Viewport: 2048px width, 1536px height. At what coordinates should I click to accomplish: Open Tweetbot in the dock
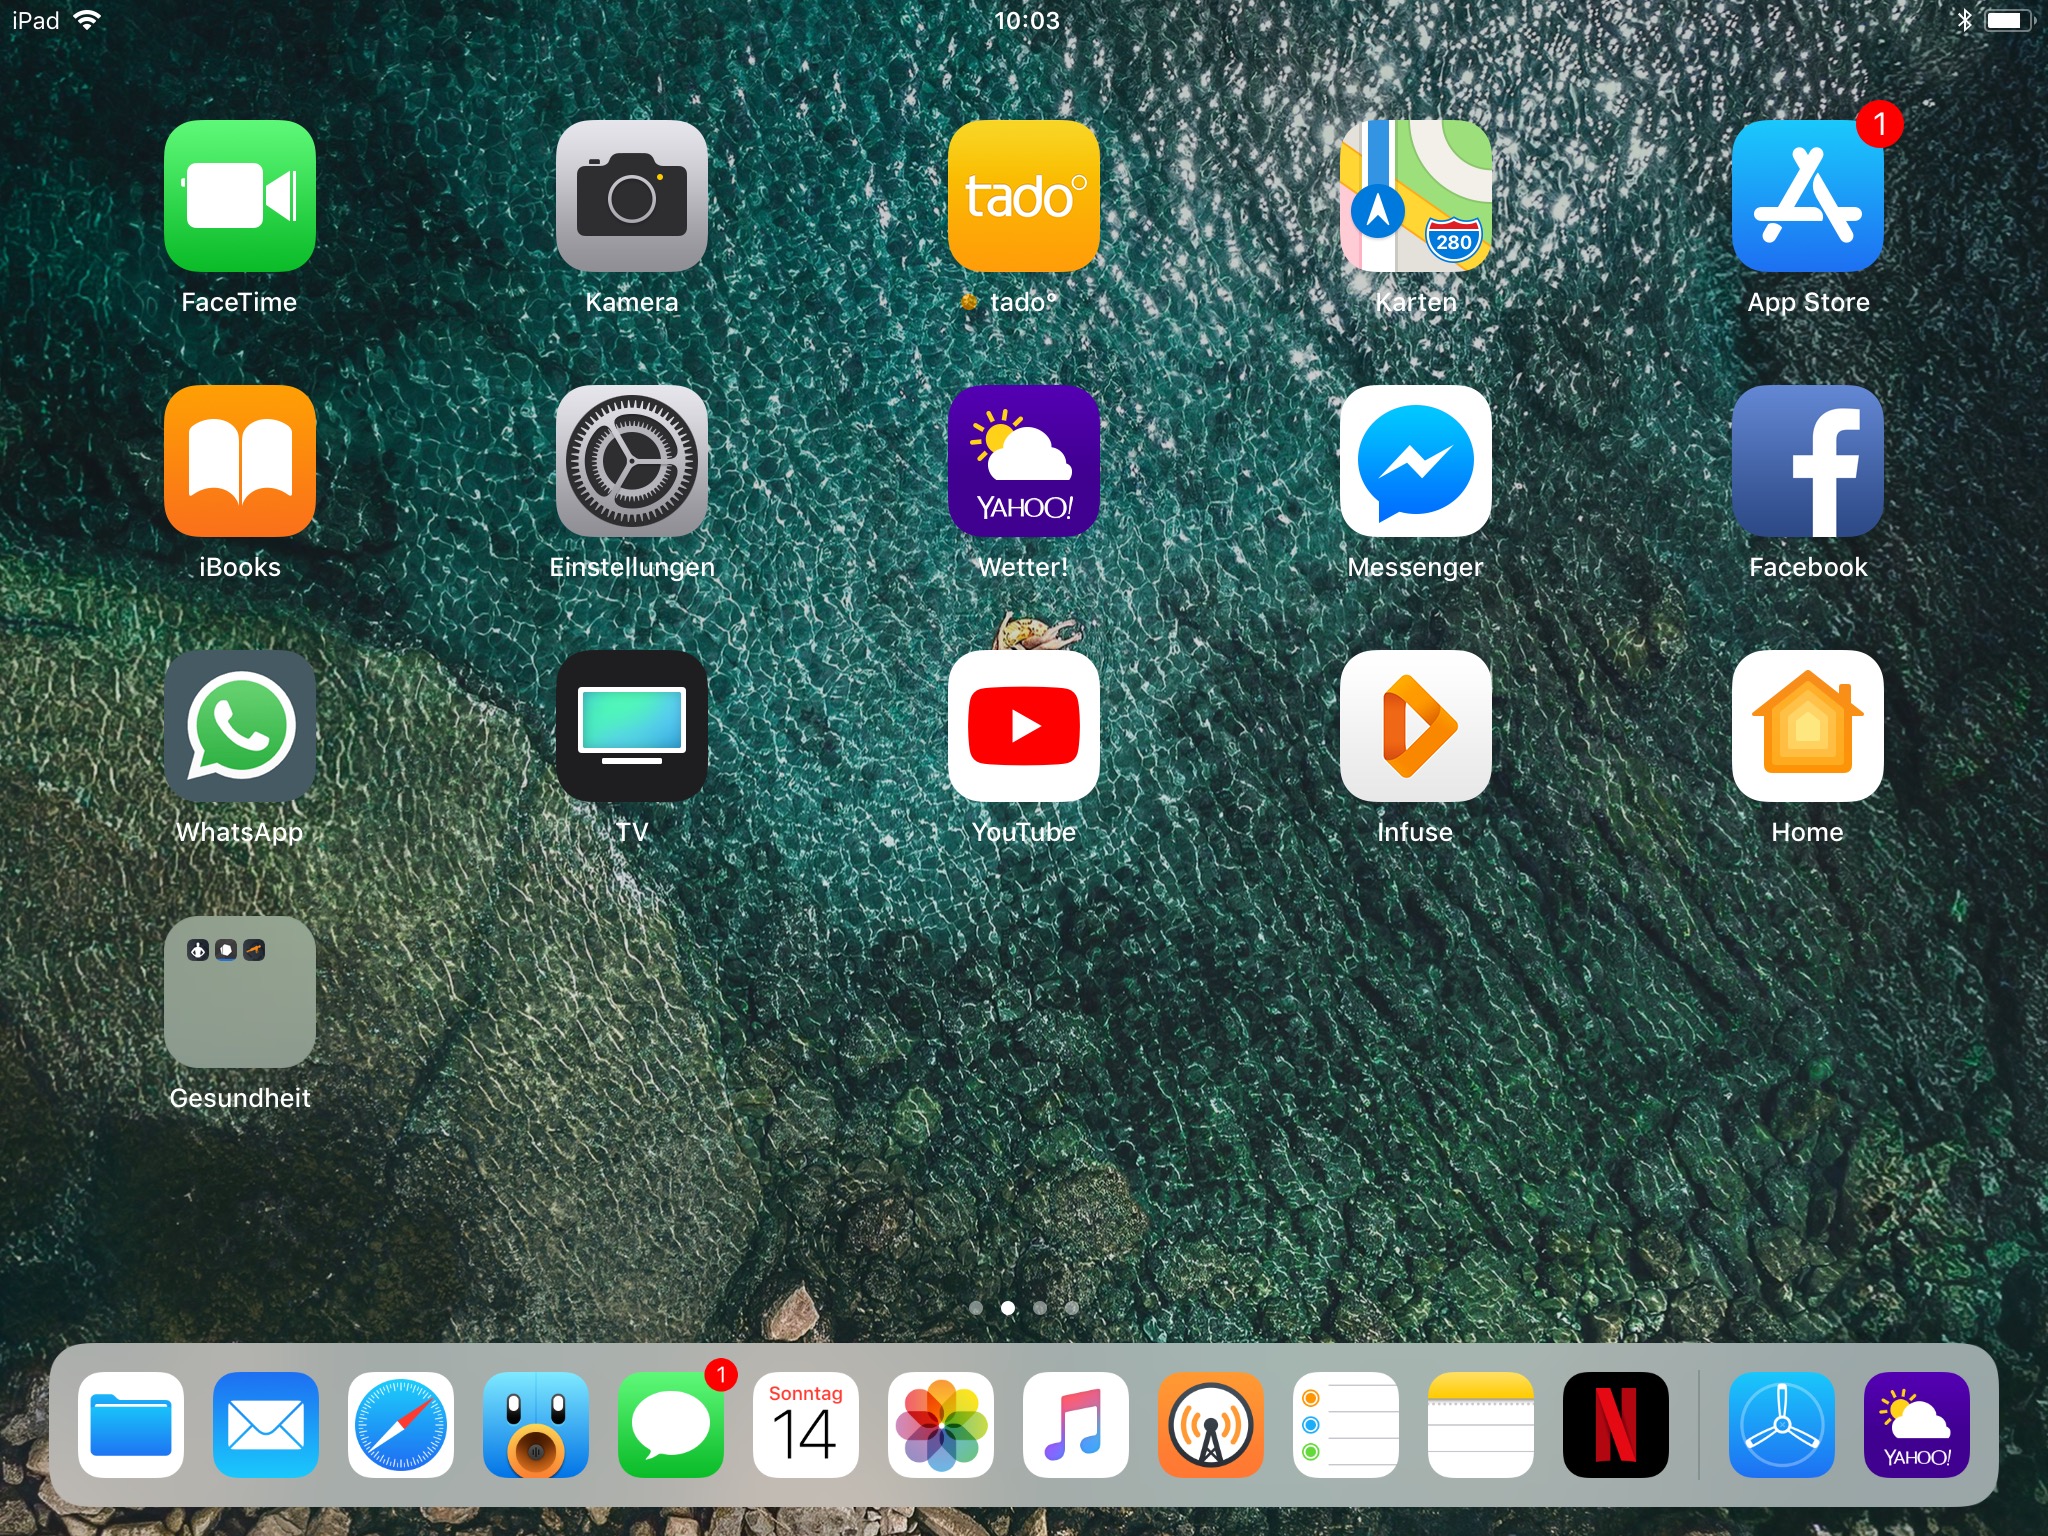point(536,1425)
